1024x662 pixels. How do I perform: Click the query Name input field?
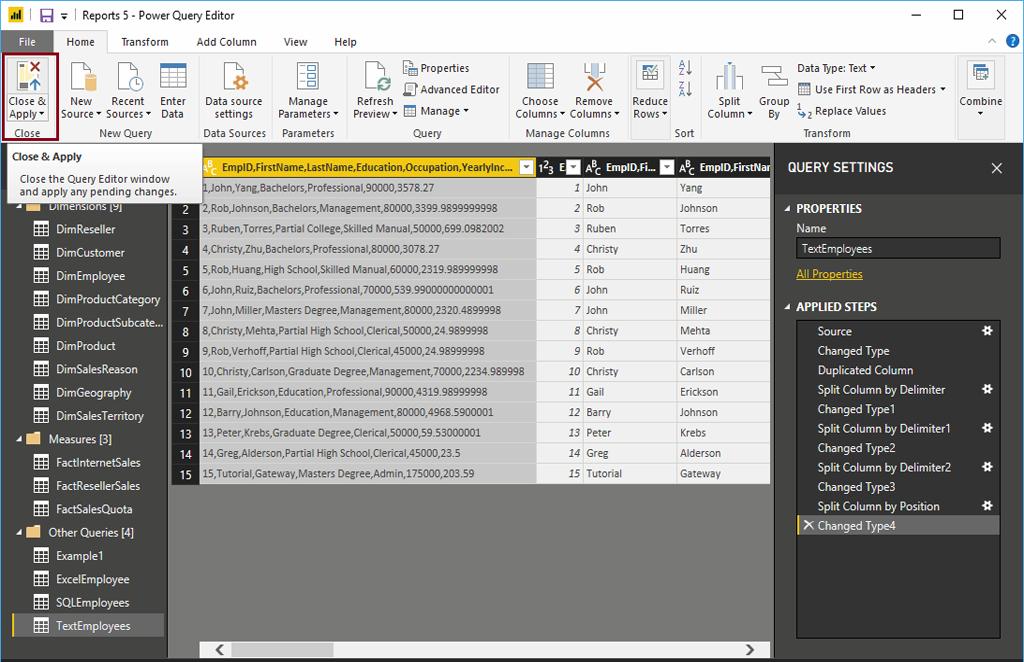(x=897, y=249)
